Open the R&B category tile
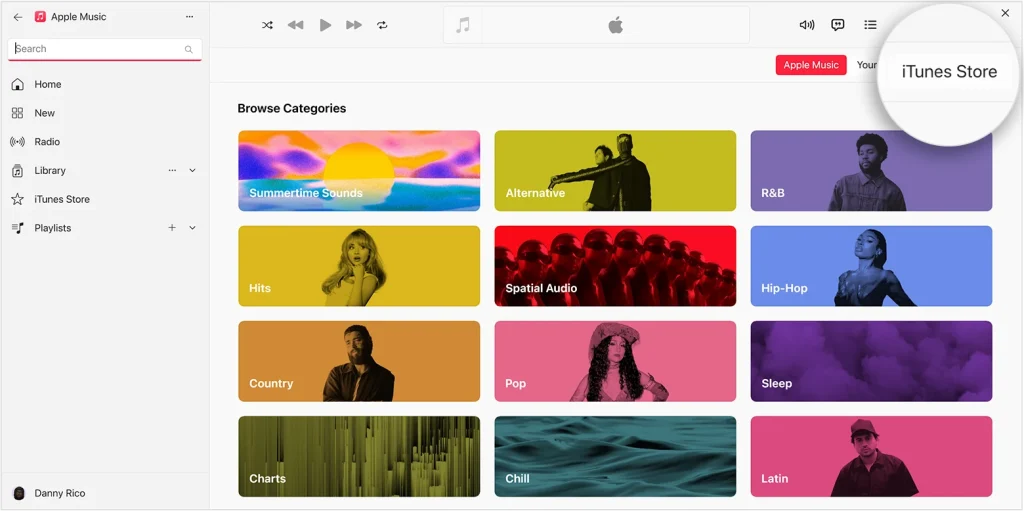 tap(871, 171)
